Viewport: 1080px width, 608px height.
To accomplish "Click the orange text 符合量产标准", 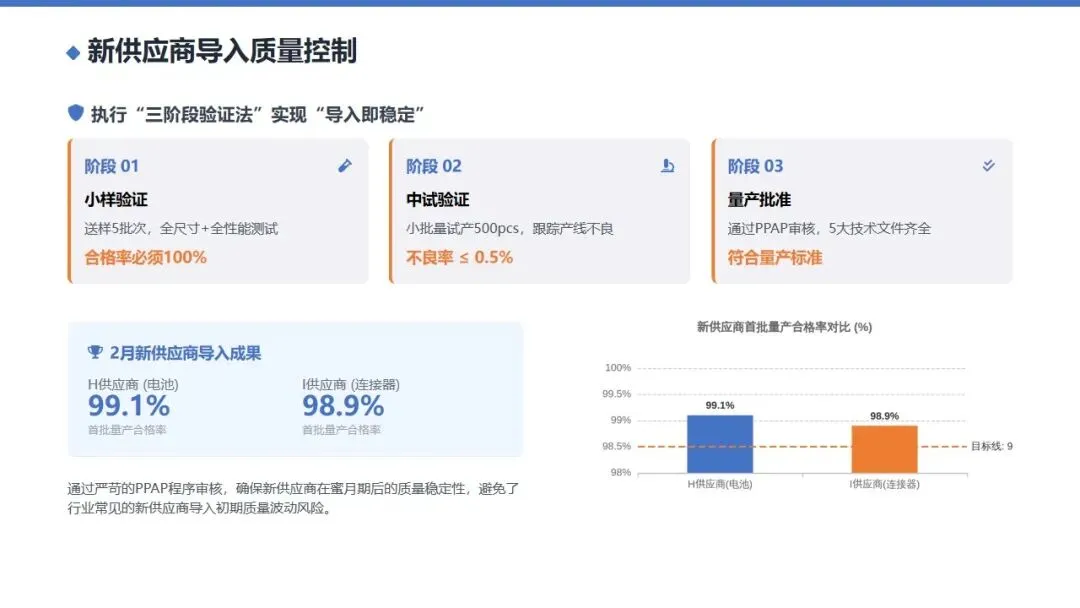I will click(775, 258).
